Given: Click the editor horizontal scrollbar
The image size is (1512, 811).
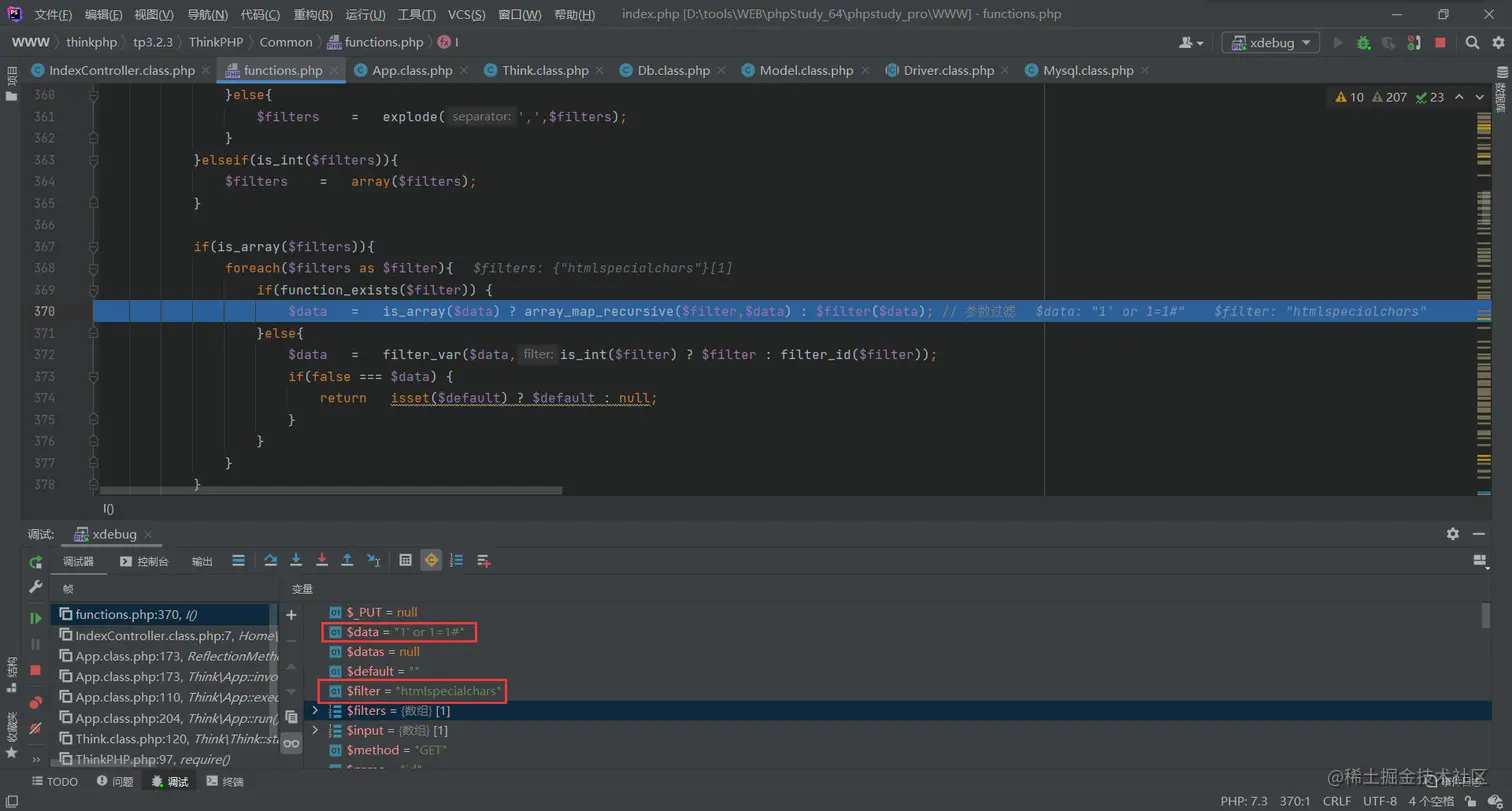Looking at the screenshot, I should (331, 491).
